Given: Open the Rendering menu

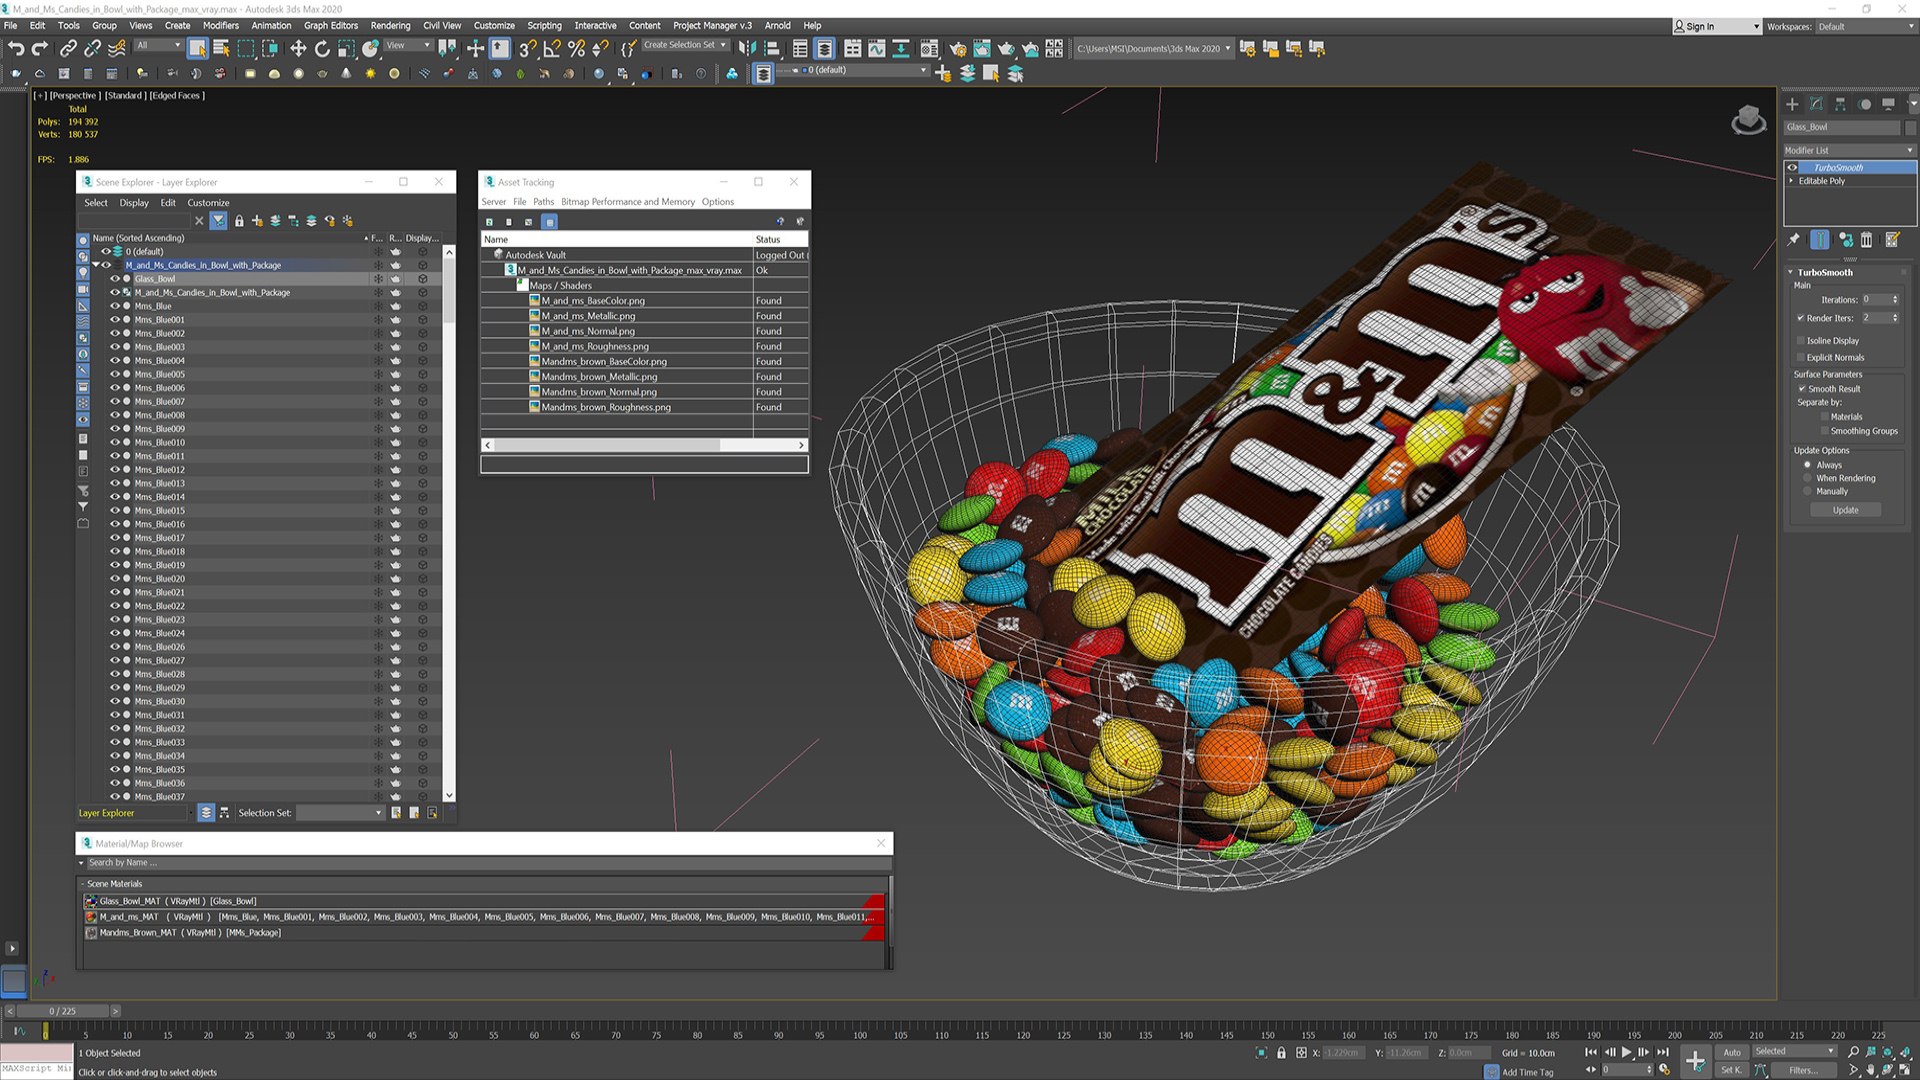Looking at the screenshot, I should pos(390,26).
